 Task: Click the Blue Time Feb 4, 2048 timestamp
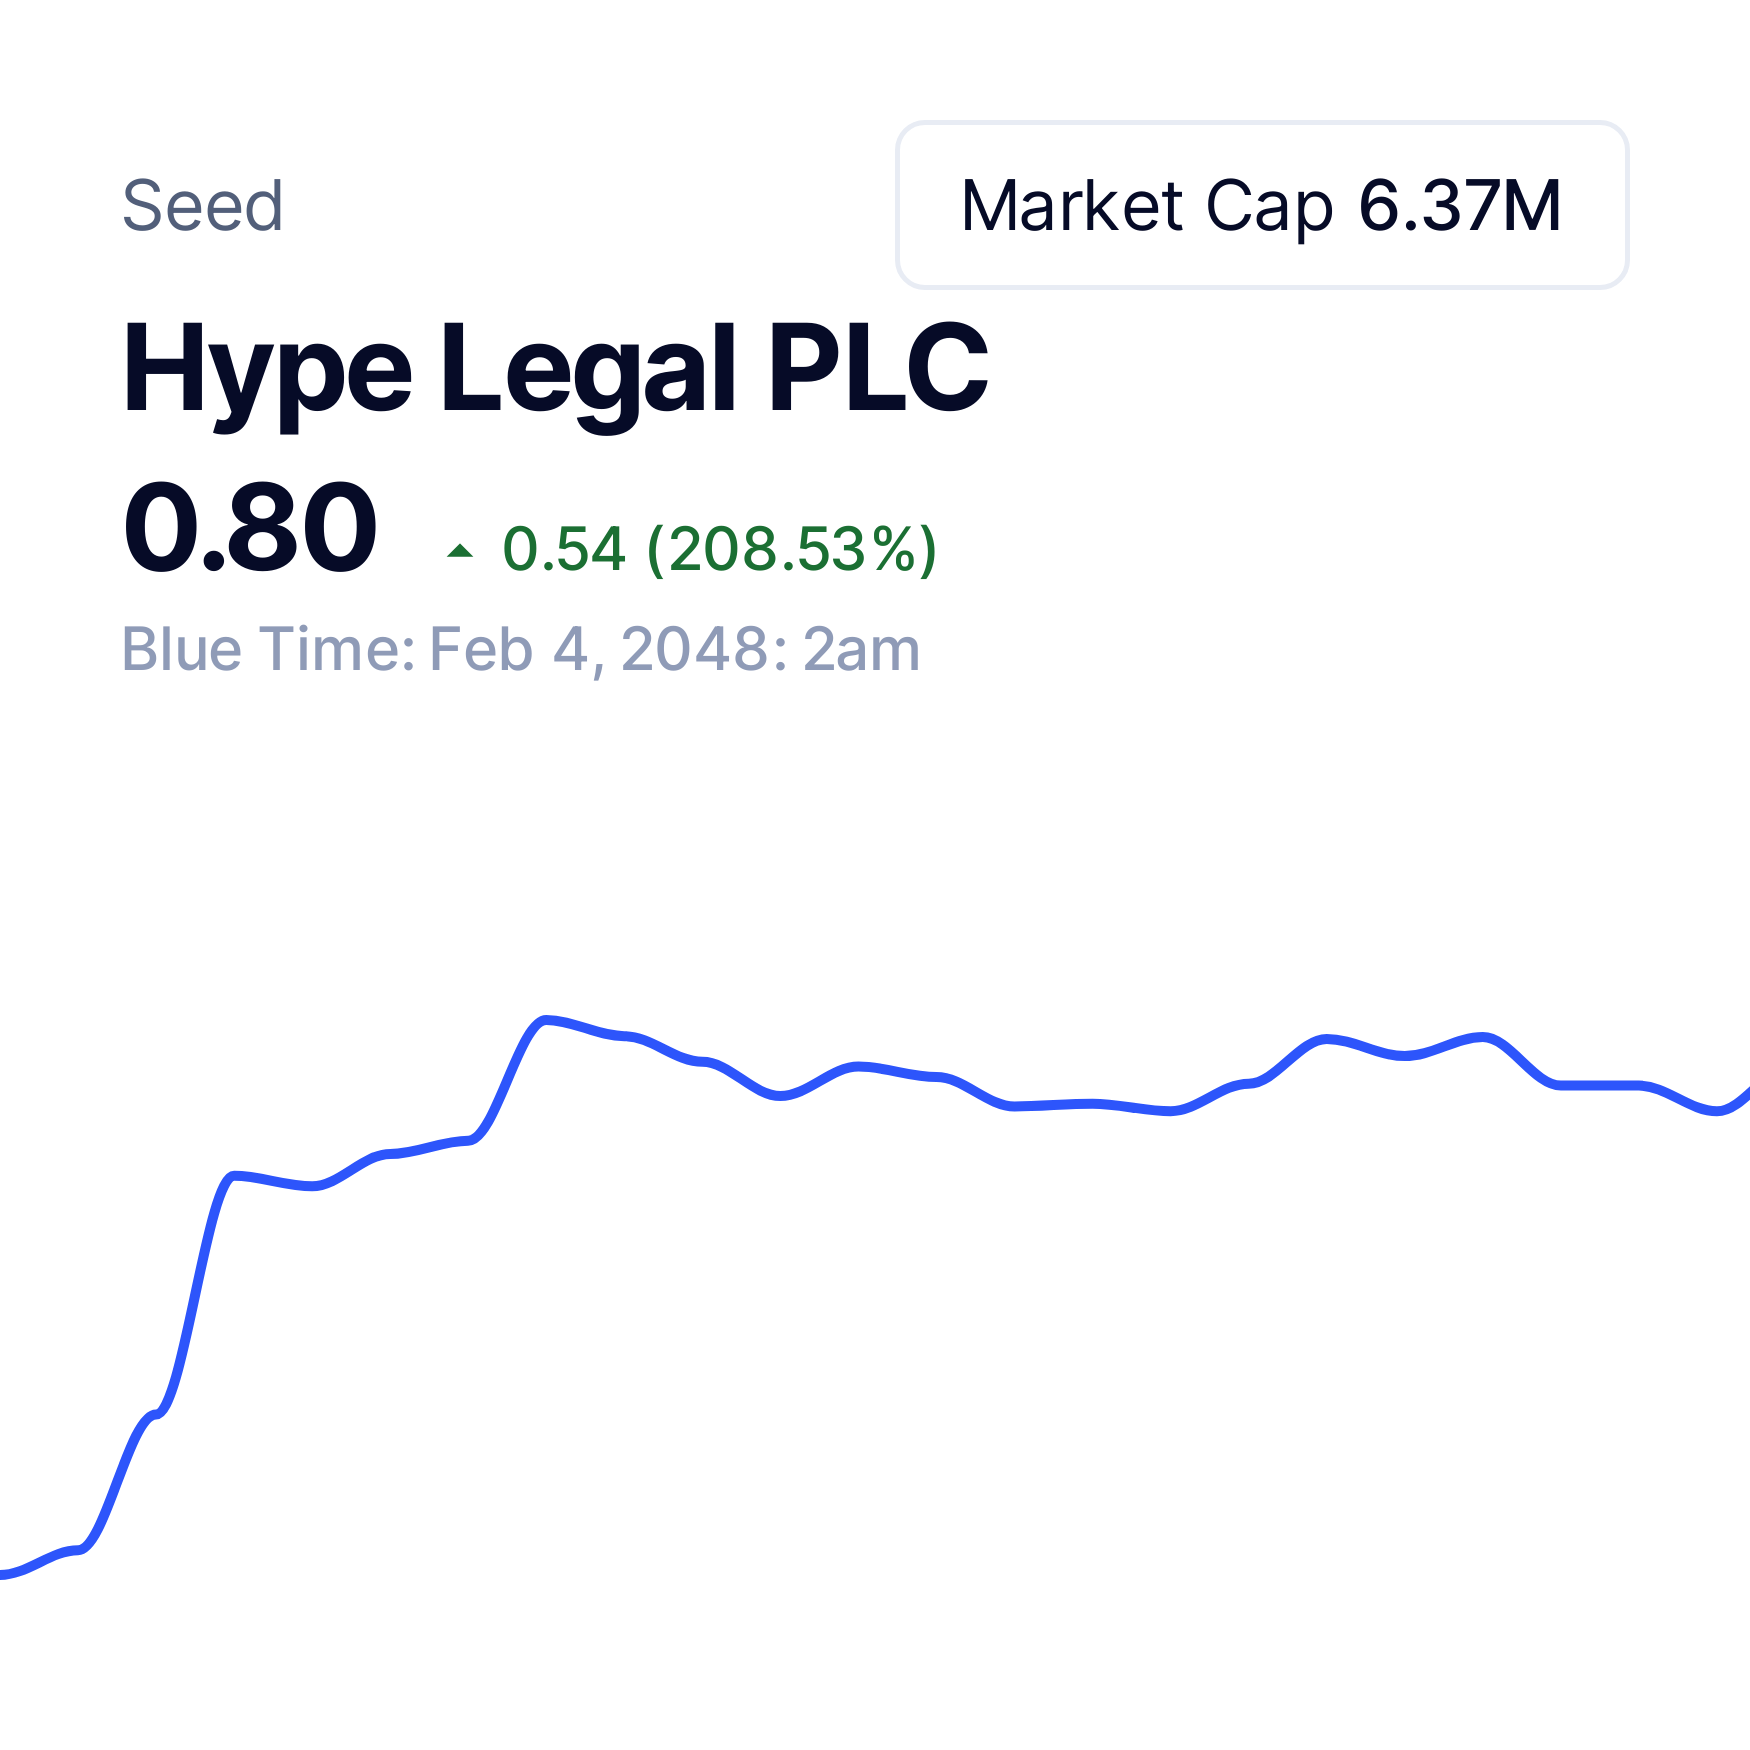click(x=521, y=650)
